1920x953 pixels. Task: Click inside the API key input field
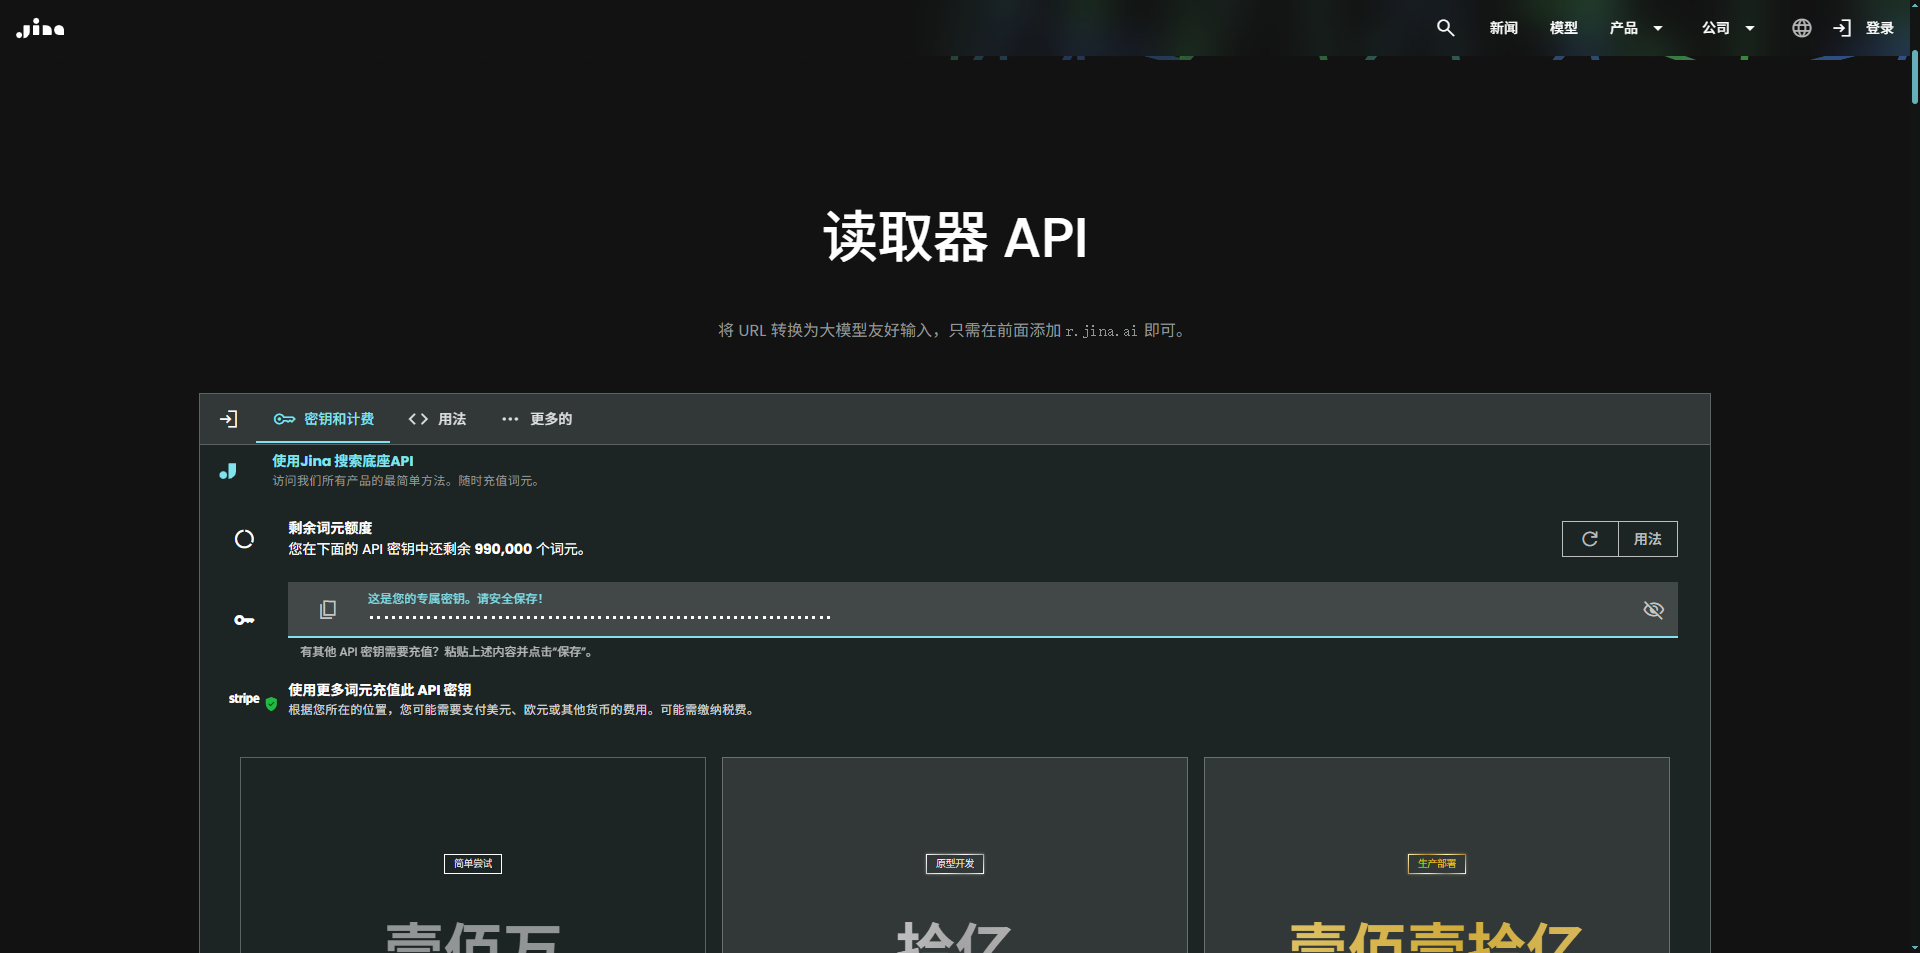click(982, 609)
